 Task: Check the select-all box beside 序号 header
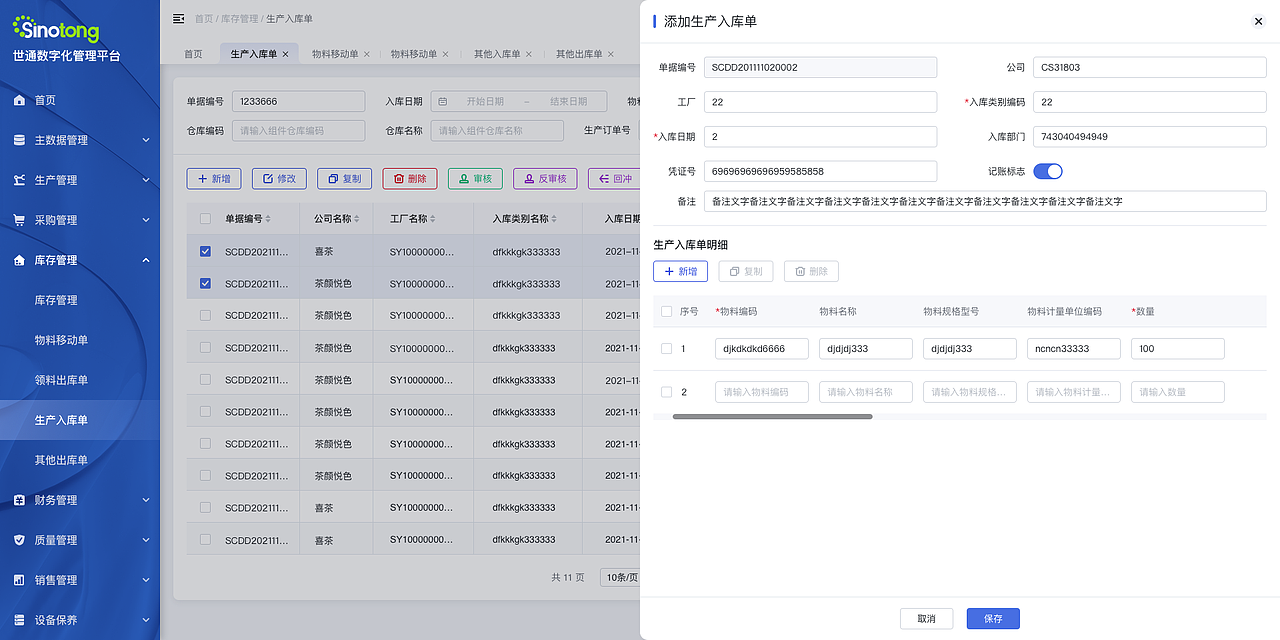(x=666, y=312)
